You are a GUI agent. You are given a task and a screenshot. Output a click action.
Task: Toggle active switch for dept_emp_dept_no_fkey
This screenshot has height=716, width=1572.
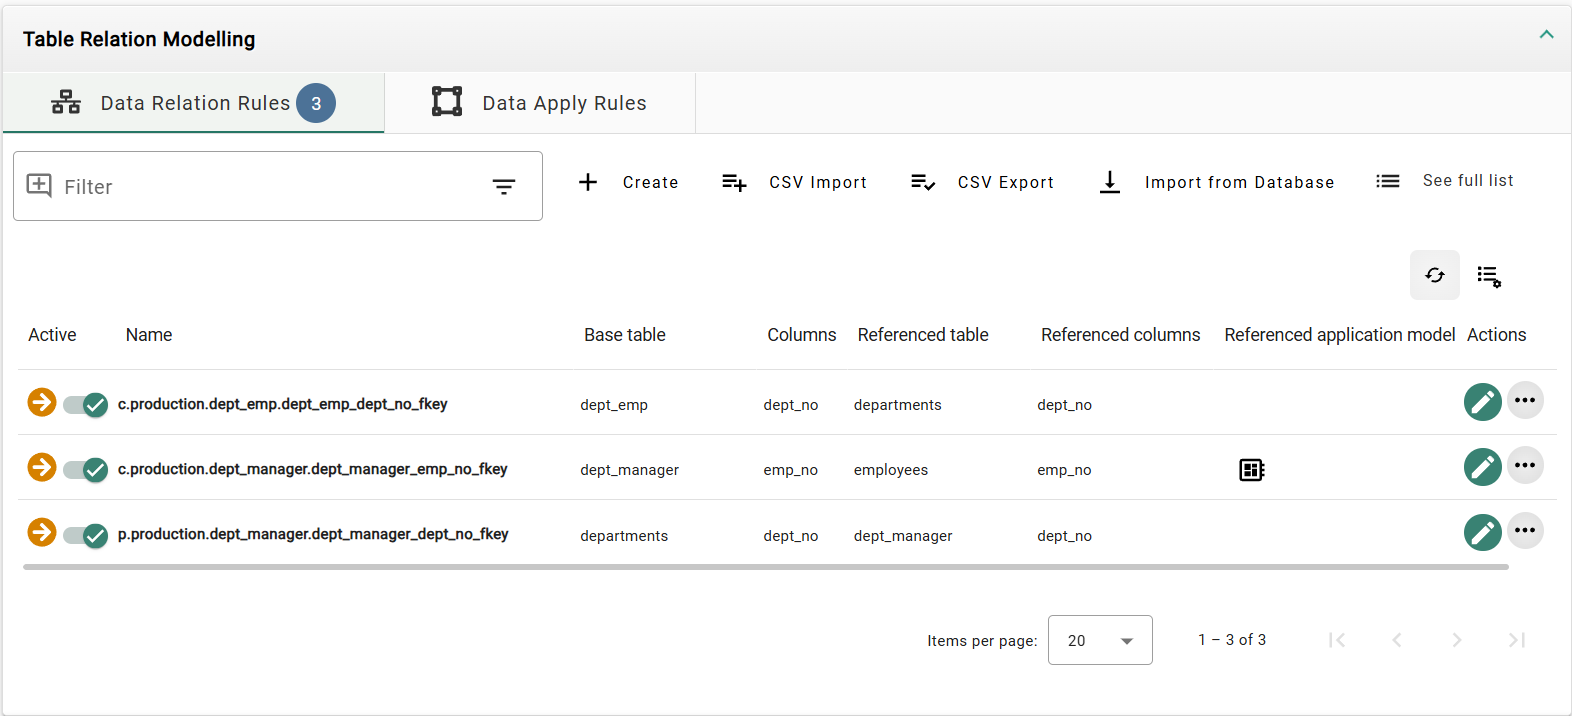coord(86,404)
